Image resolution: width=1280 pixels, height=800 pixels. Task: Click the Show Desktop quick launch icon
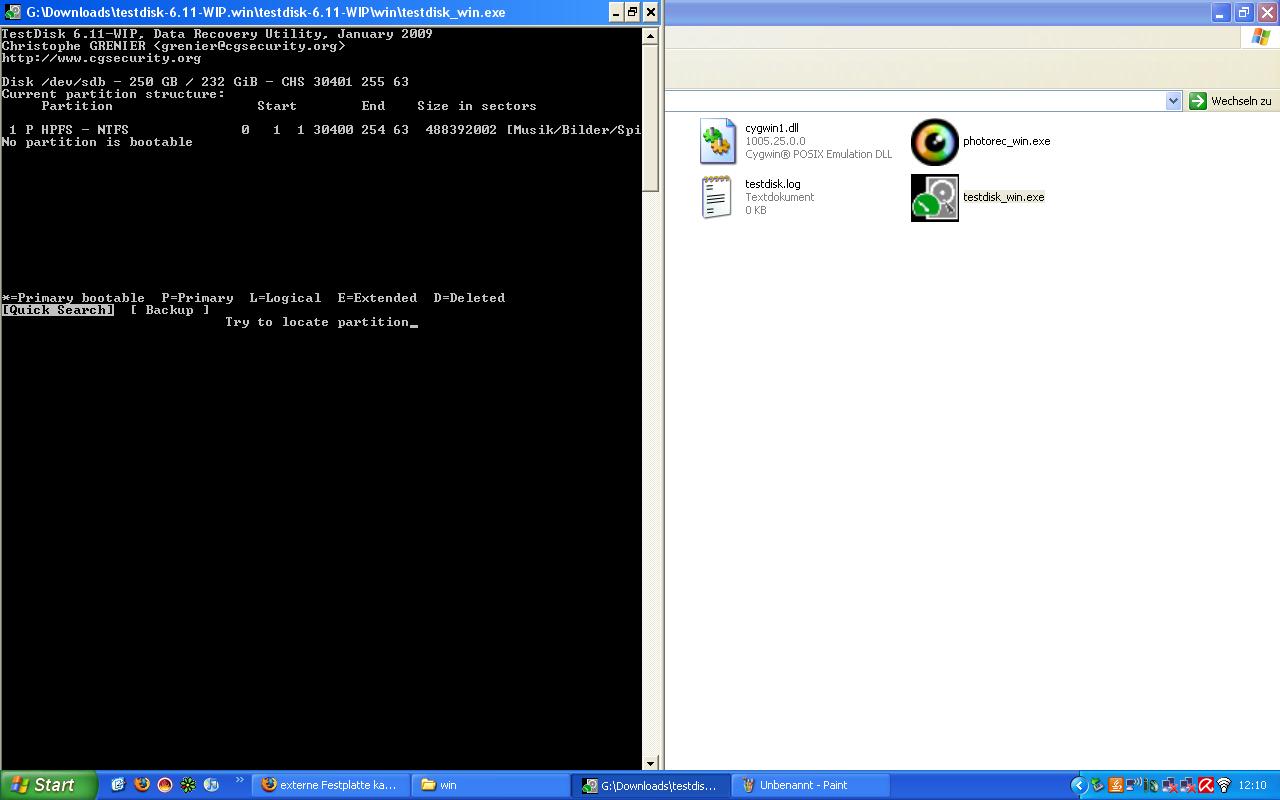point(118,785)
